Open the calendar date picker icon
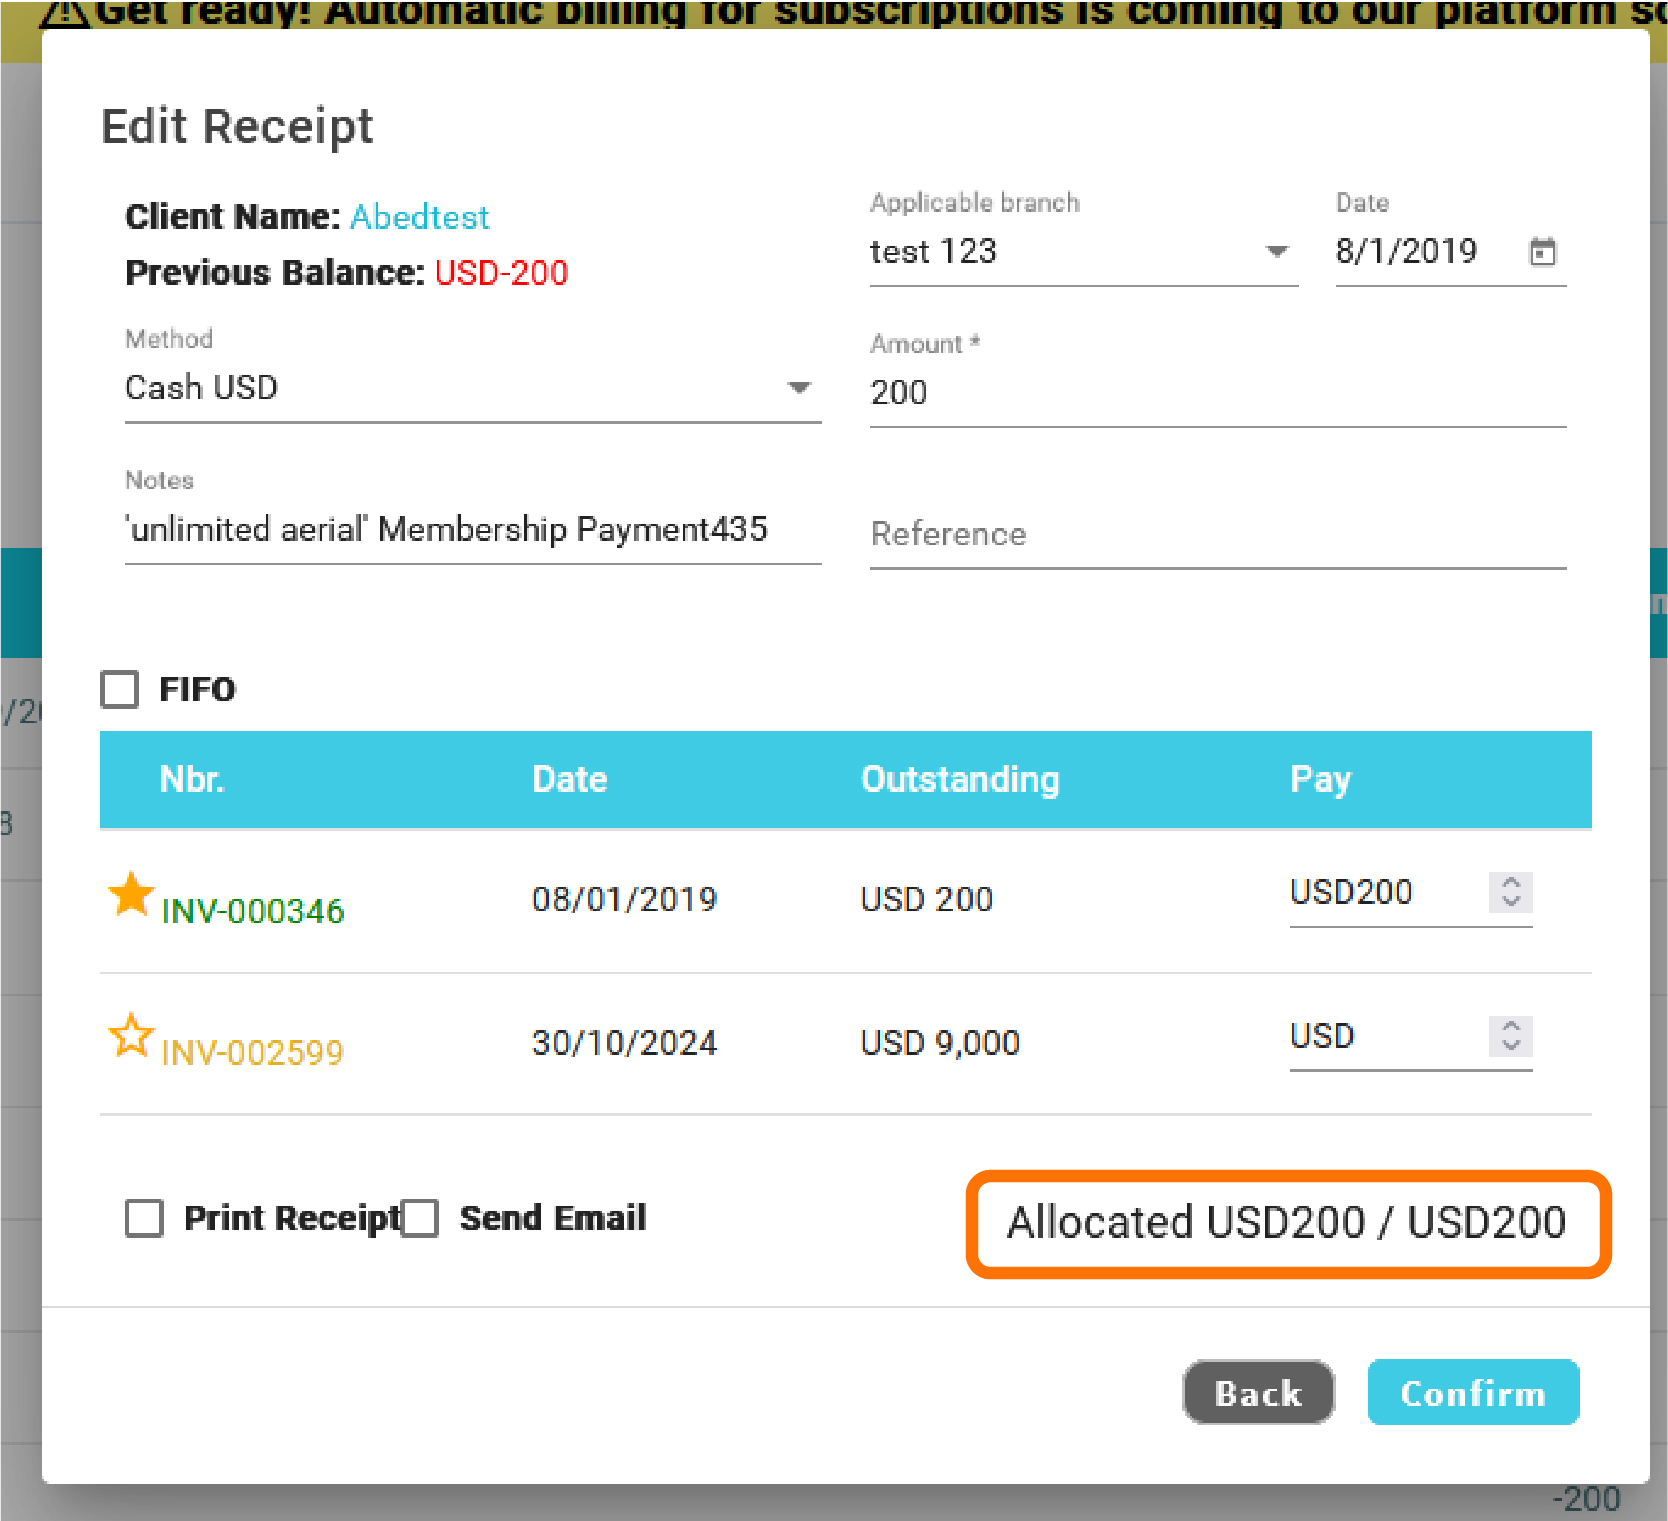The height and width of the screenshot is (1521, 1668). (x=1542, y=251)
